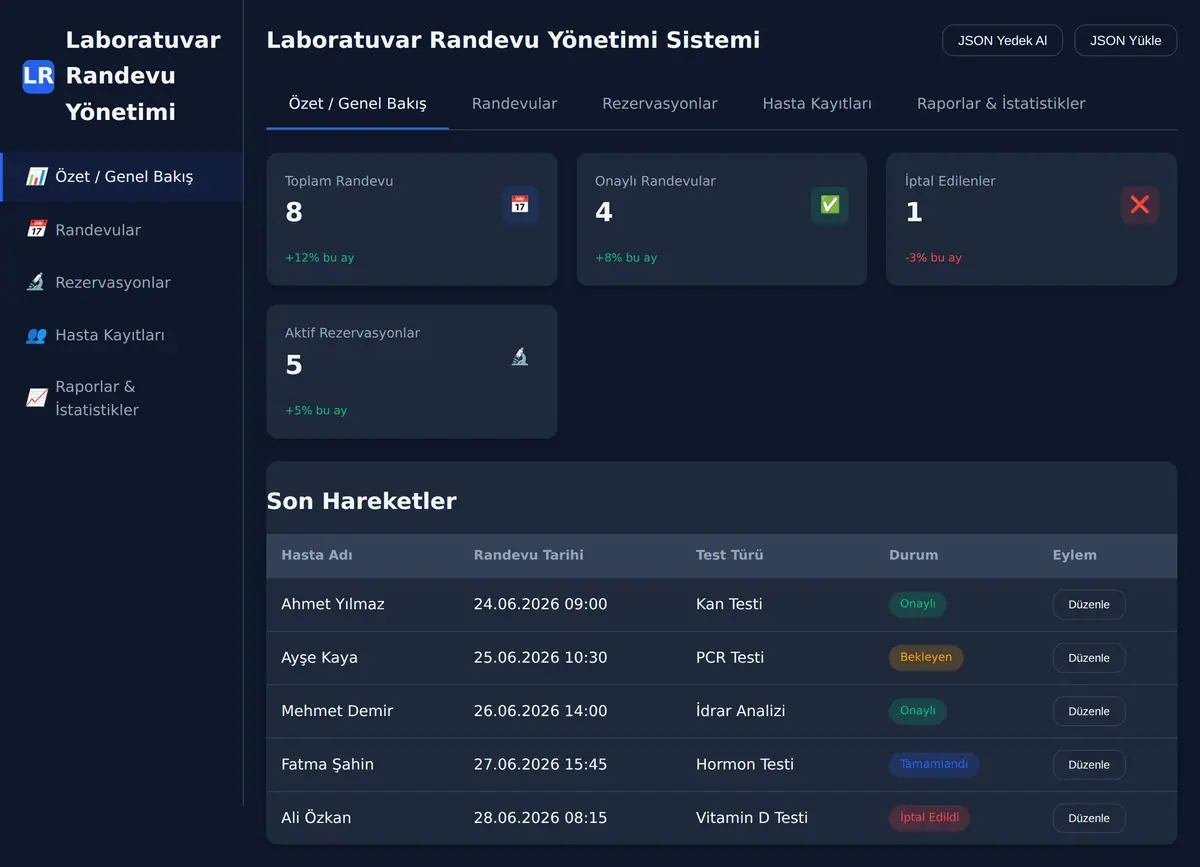Image resolution: width=1200 pixels, height=867 pixels.
Task: Go to the Raporlar & İstatistikler tab
Action: 1001,104
